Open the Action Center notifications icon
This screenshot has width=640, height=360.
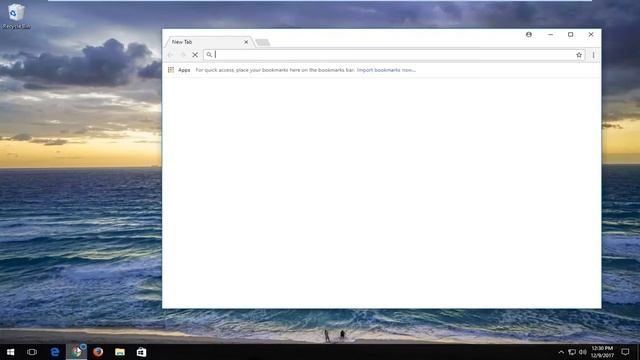(625, 352)
